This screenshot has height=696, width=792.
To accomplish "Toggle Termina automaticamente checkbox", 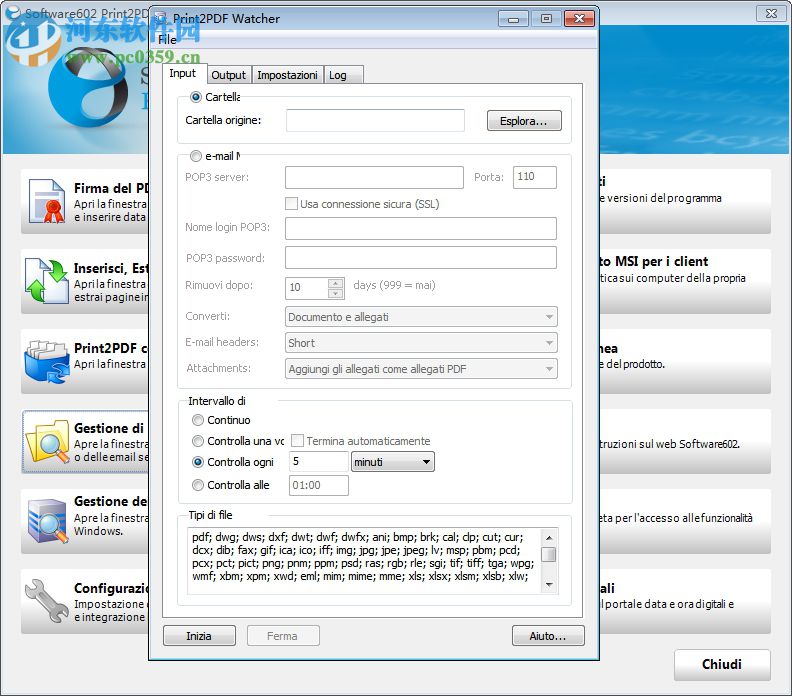I will click(298, 441).
